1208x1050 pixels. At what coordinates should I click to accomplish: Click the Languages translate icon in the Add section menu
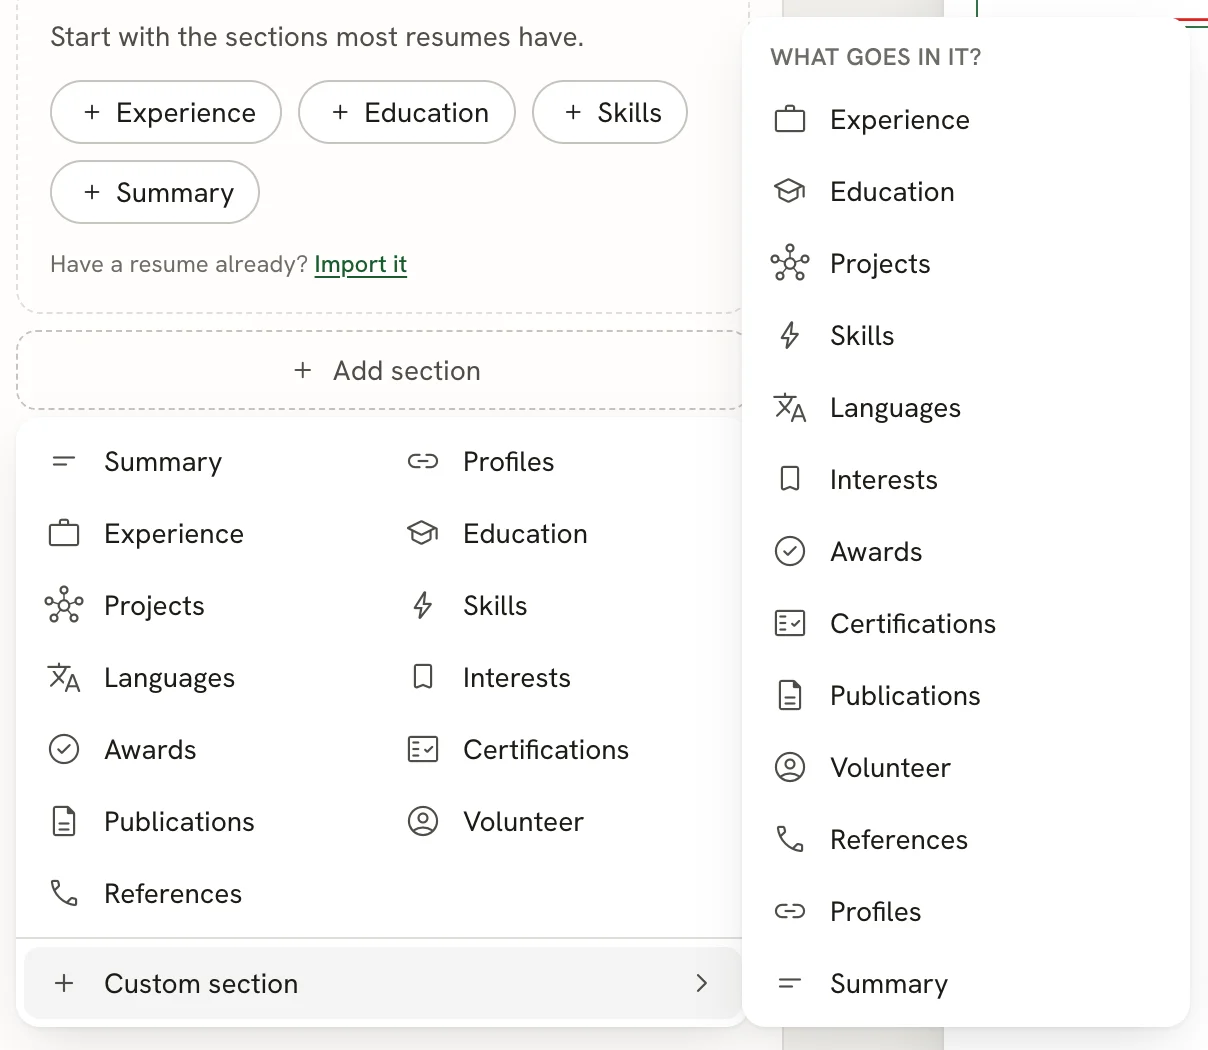[64, 678]
